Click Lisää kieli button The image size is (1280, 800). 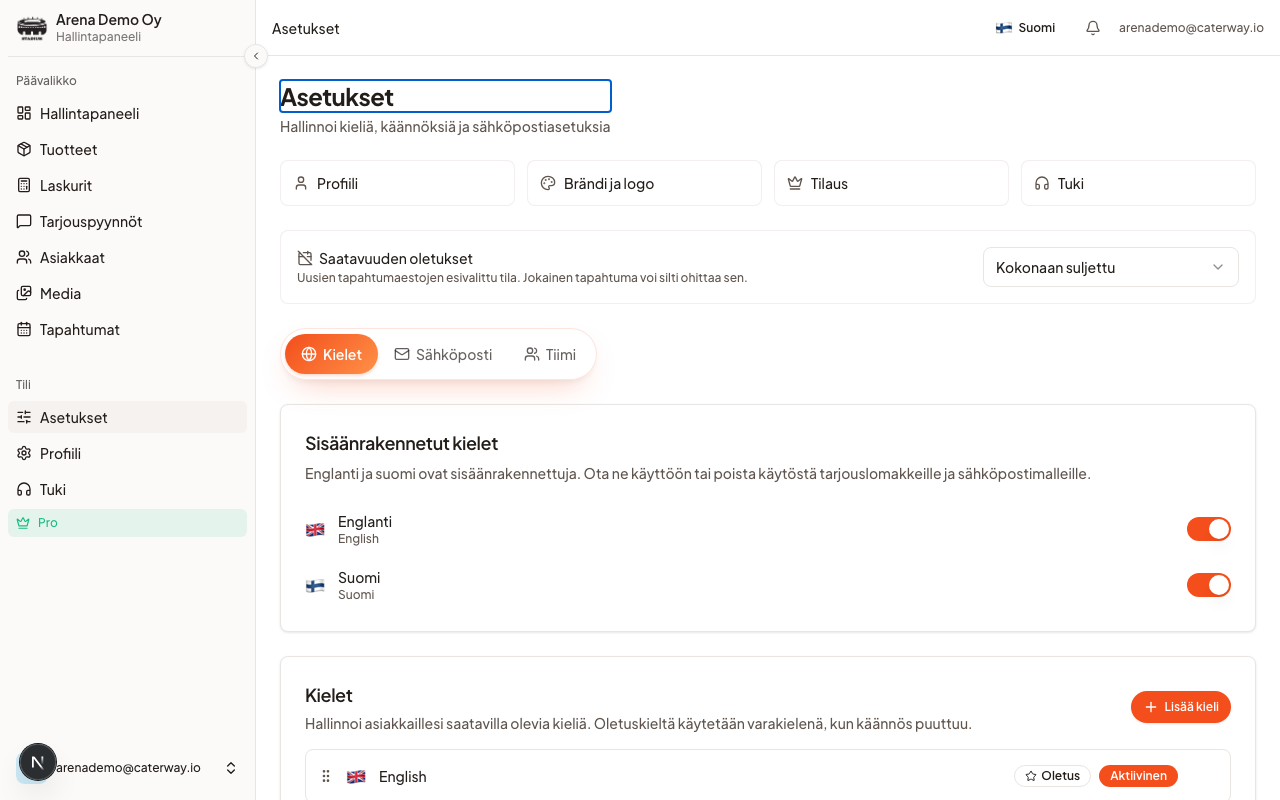[1181, 706]
